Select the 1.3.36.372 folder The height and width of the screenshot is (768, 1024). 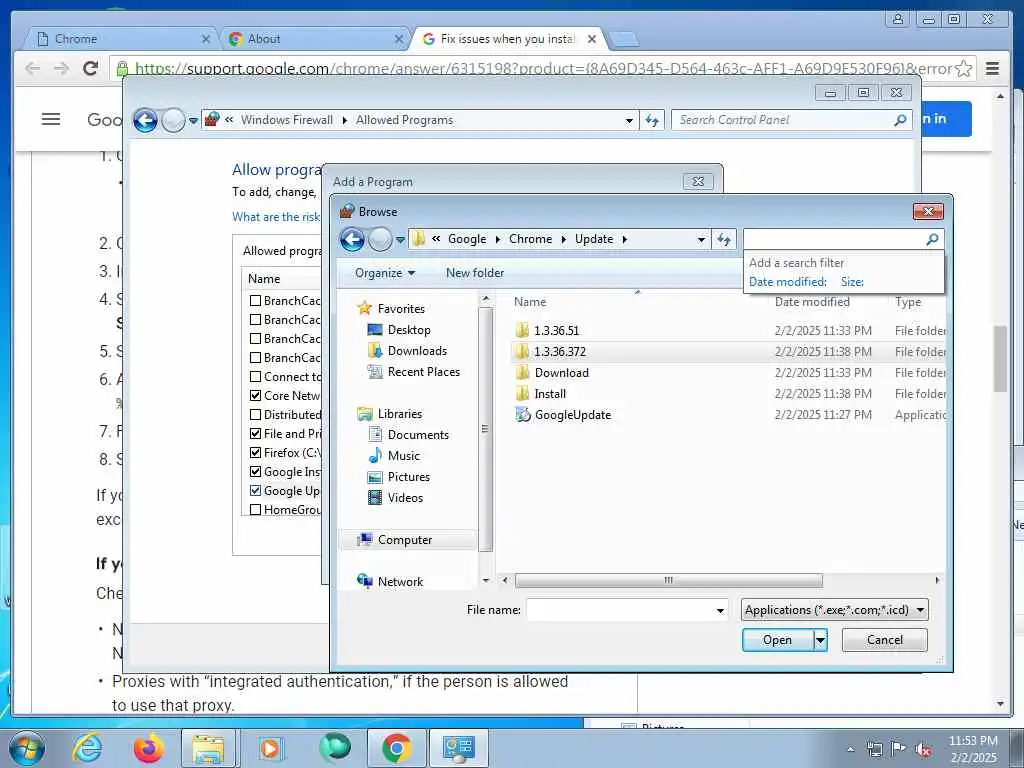pos(560,351)
